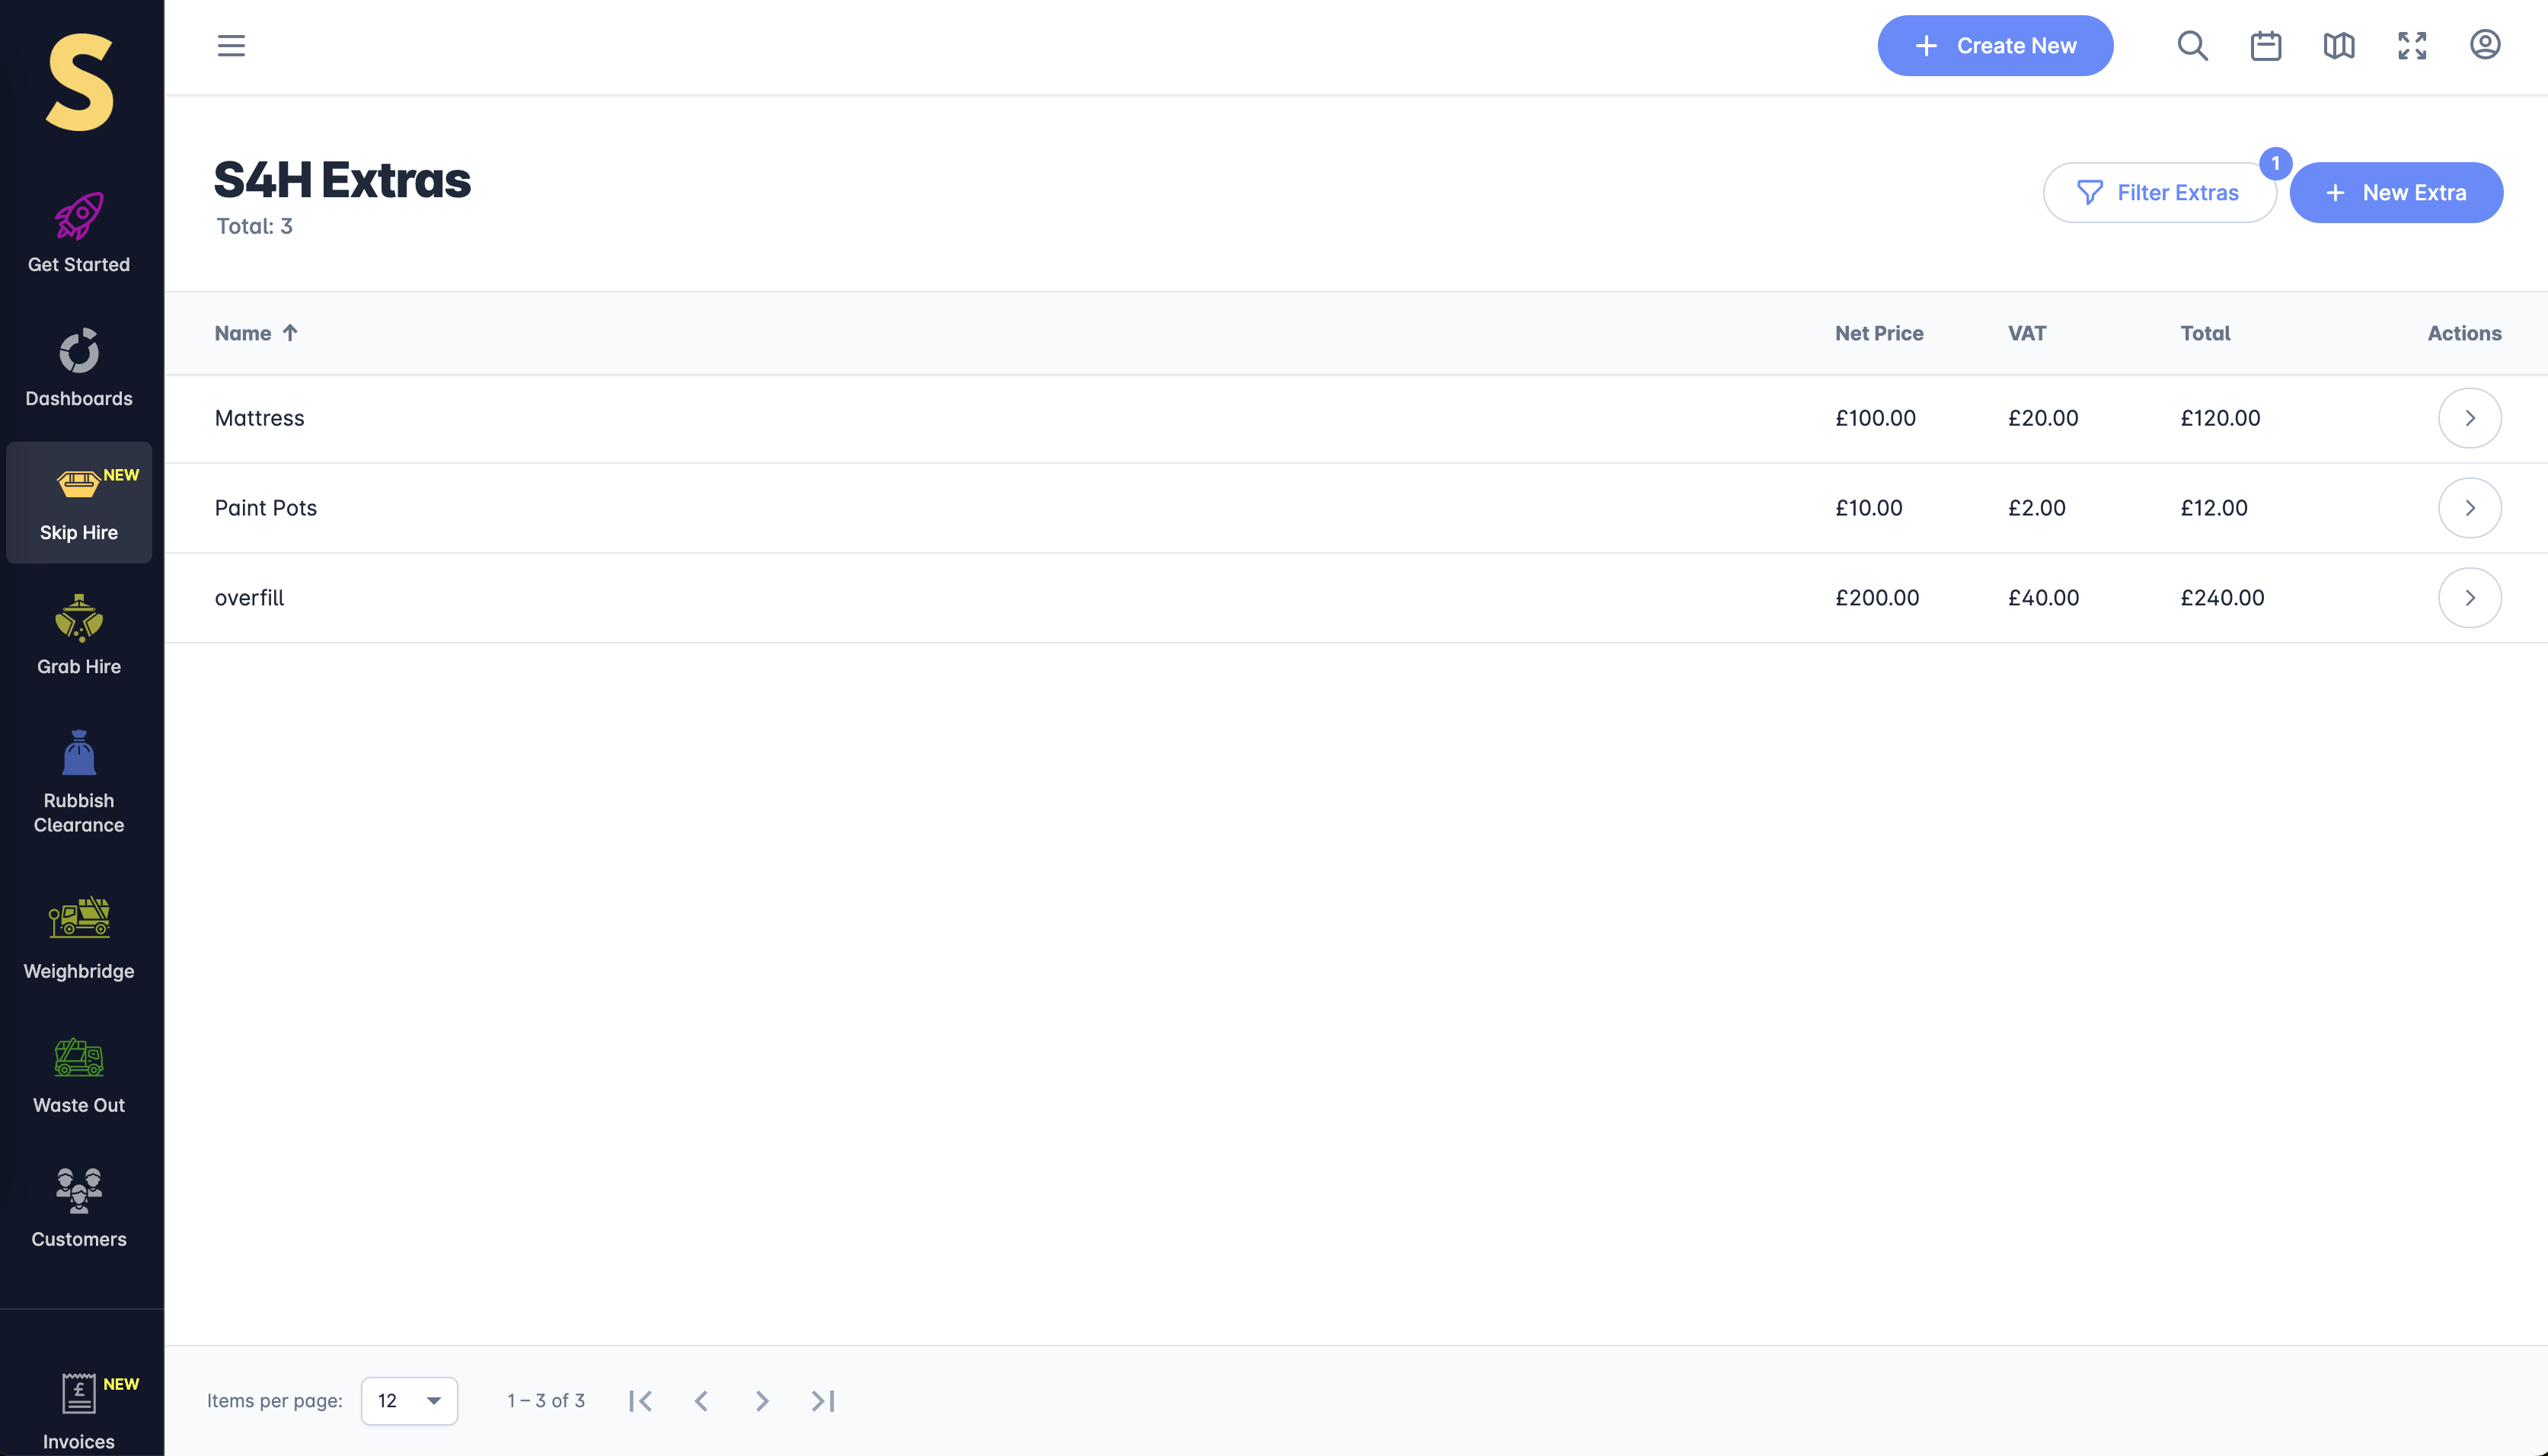Image resolution: width=2548 pixels, height=1456 pixels.
Task: Open Waste Out section
Action: [x=79, y=1075]
